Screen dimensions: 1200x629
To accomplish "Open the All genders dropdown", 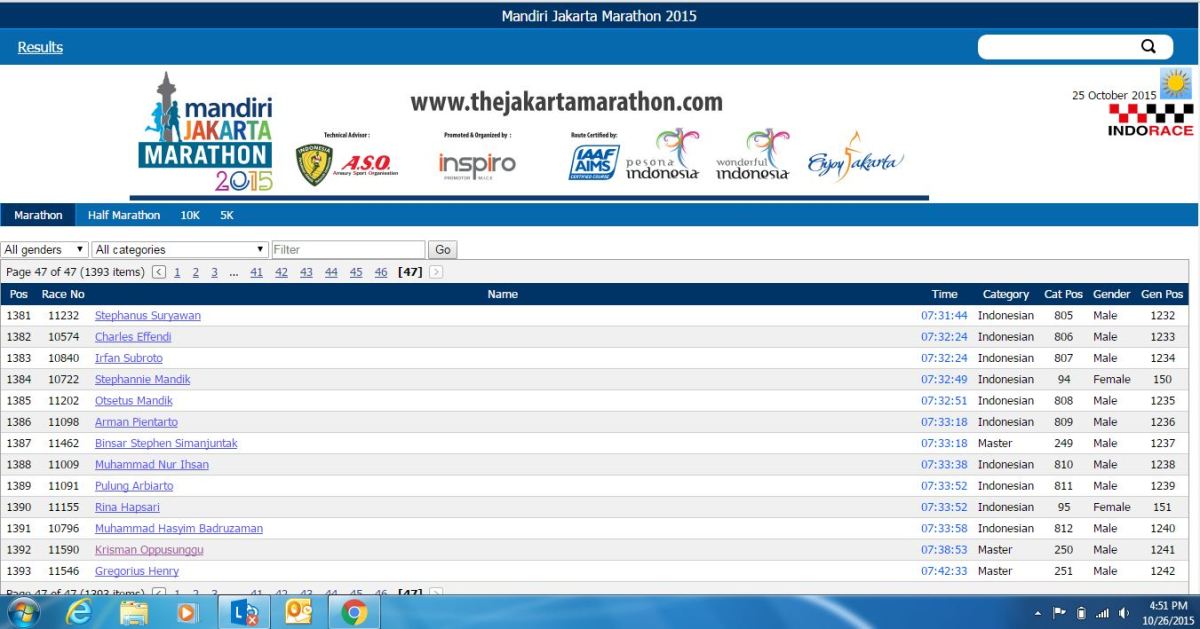I will (45, 250).
